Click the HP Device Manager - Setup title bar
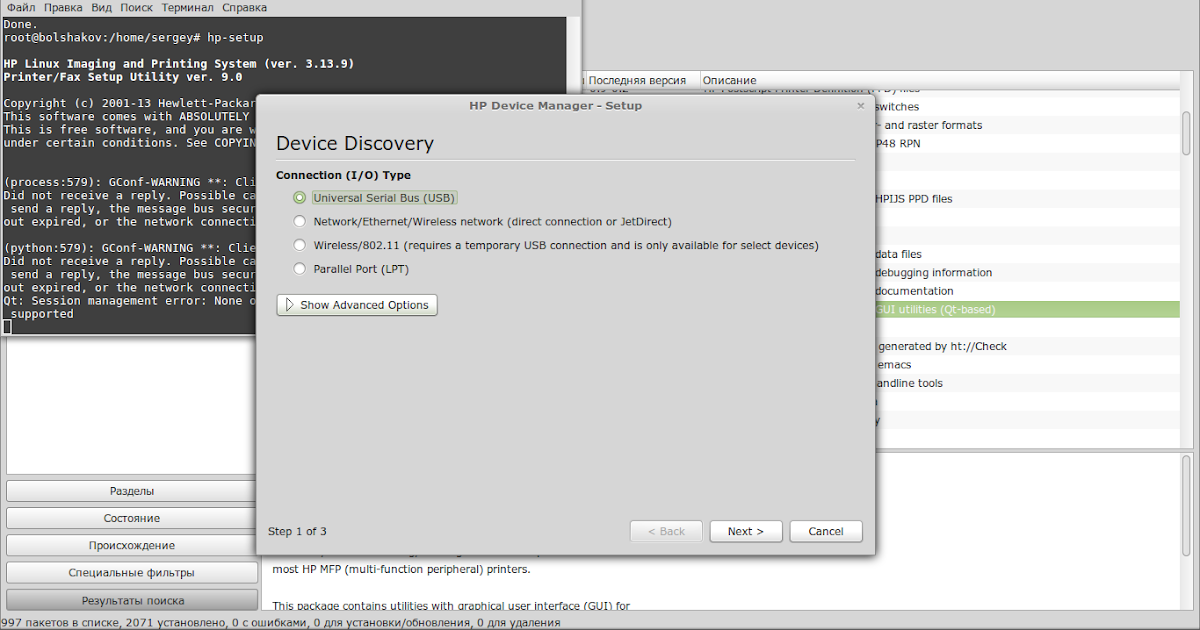The image size is (1200, 630). pos(556,105)
